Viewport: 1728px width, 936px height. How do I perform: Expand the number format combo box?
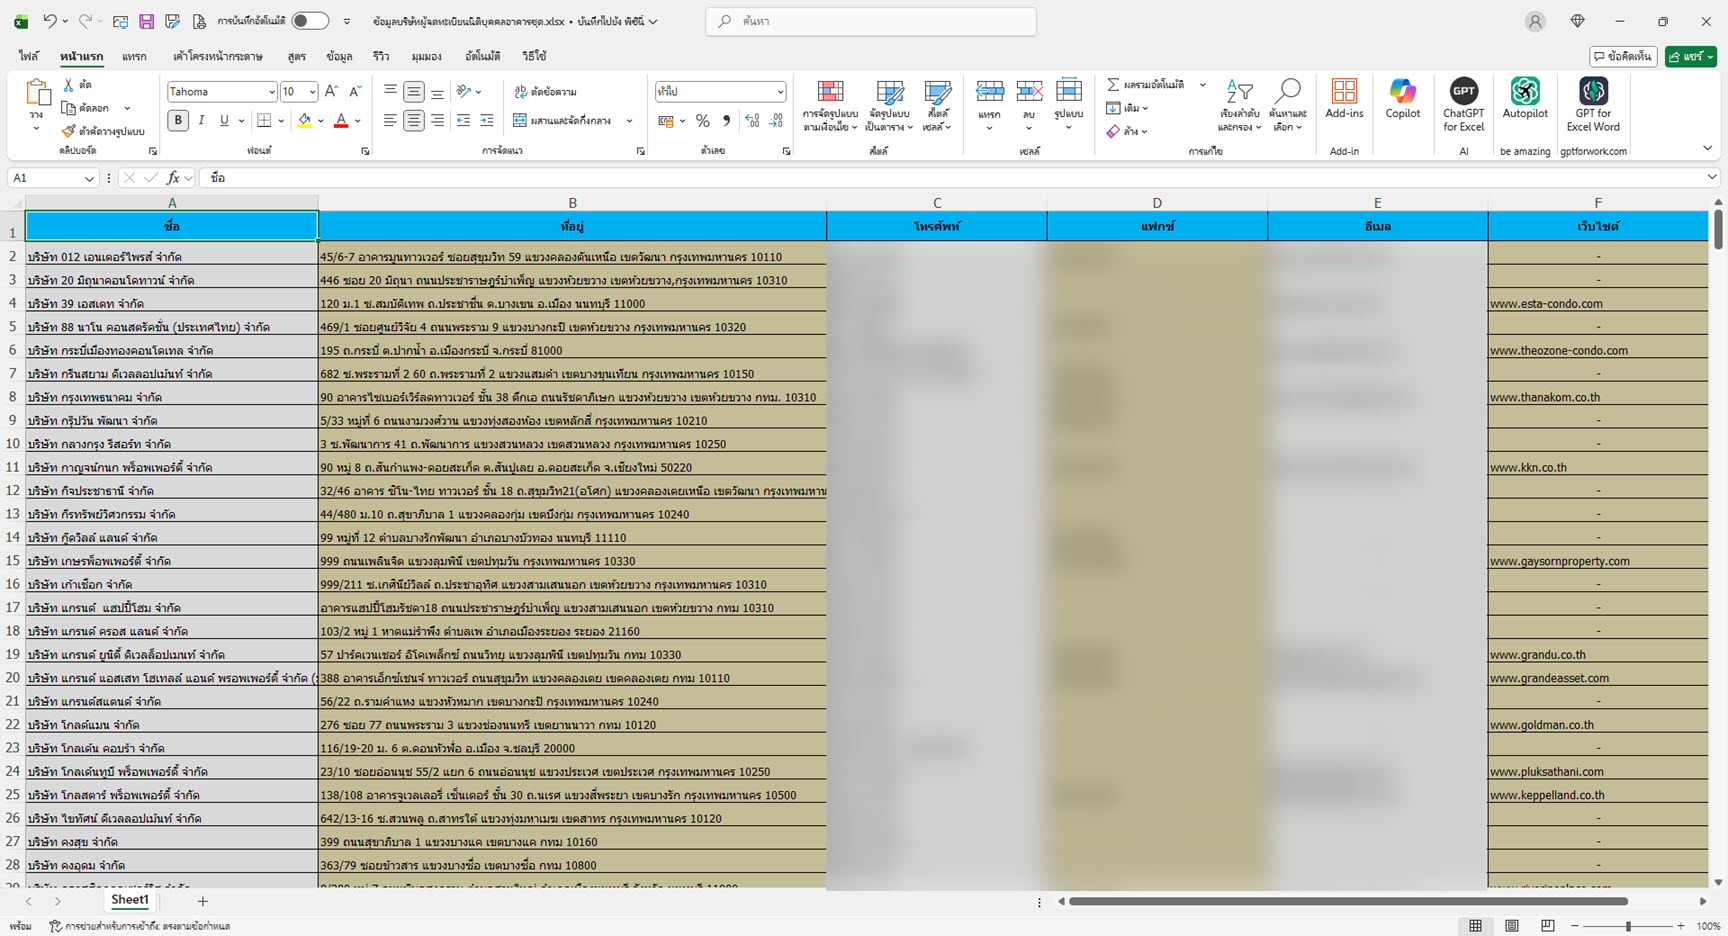(x=779, y=92)
